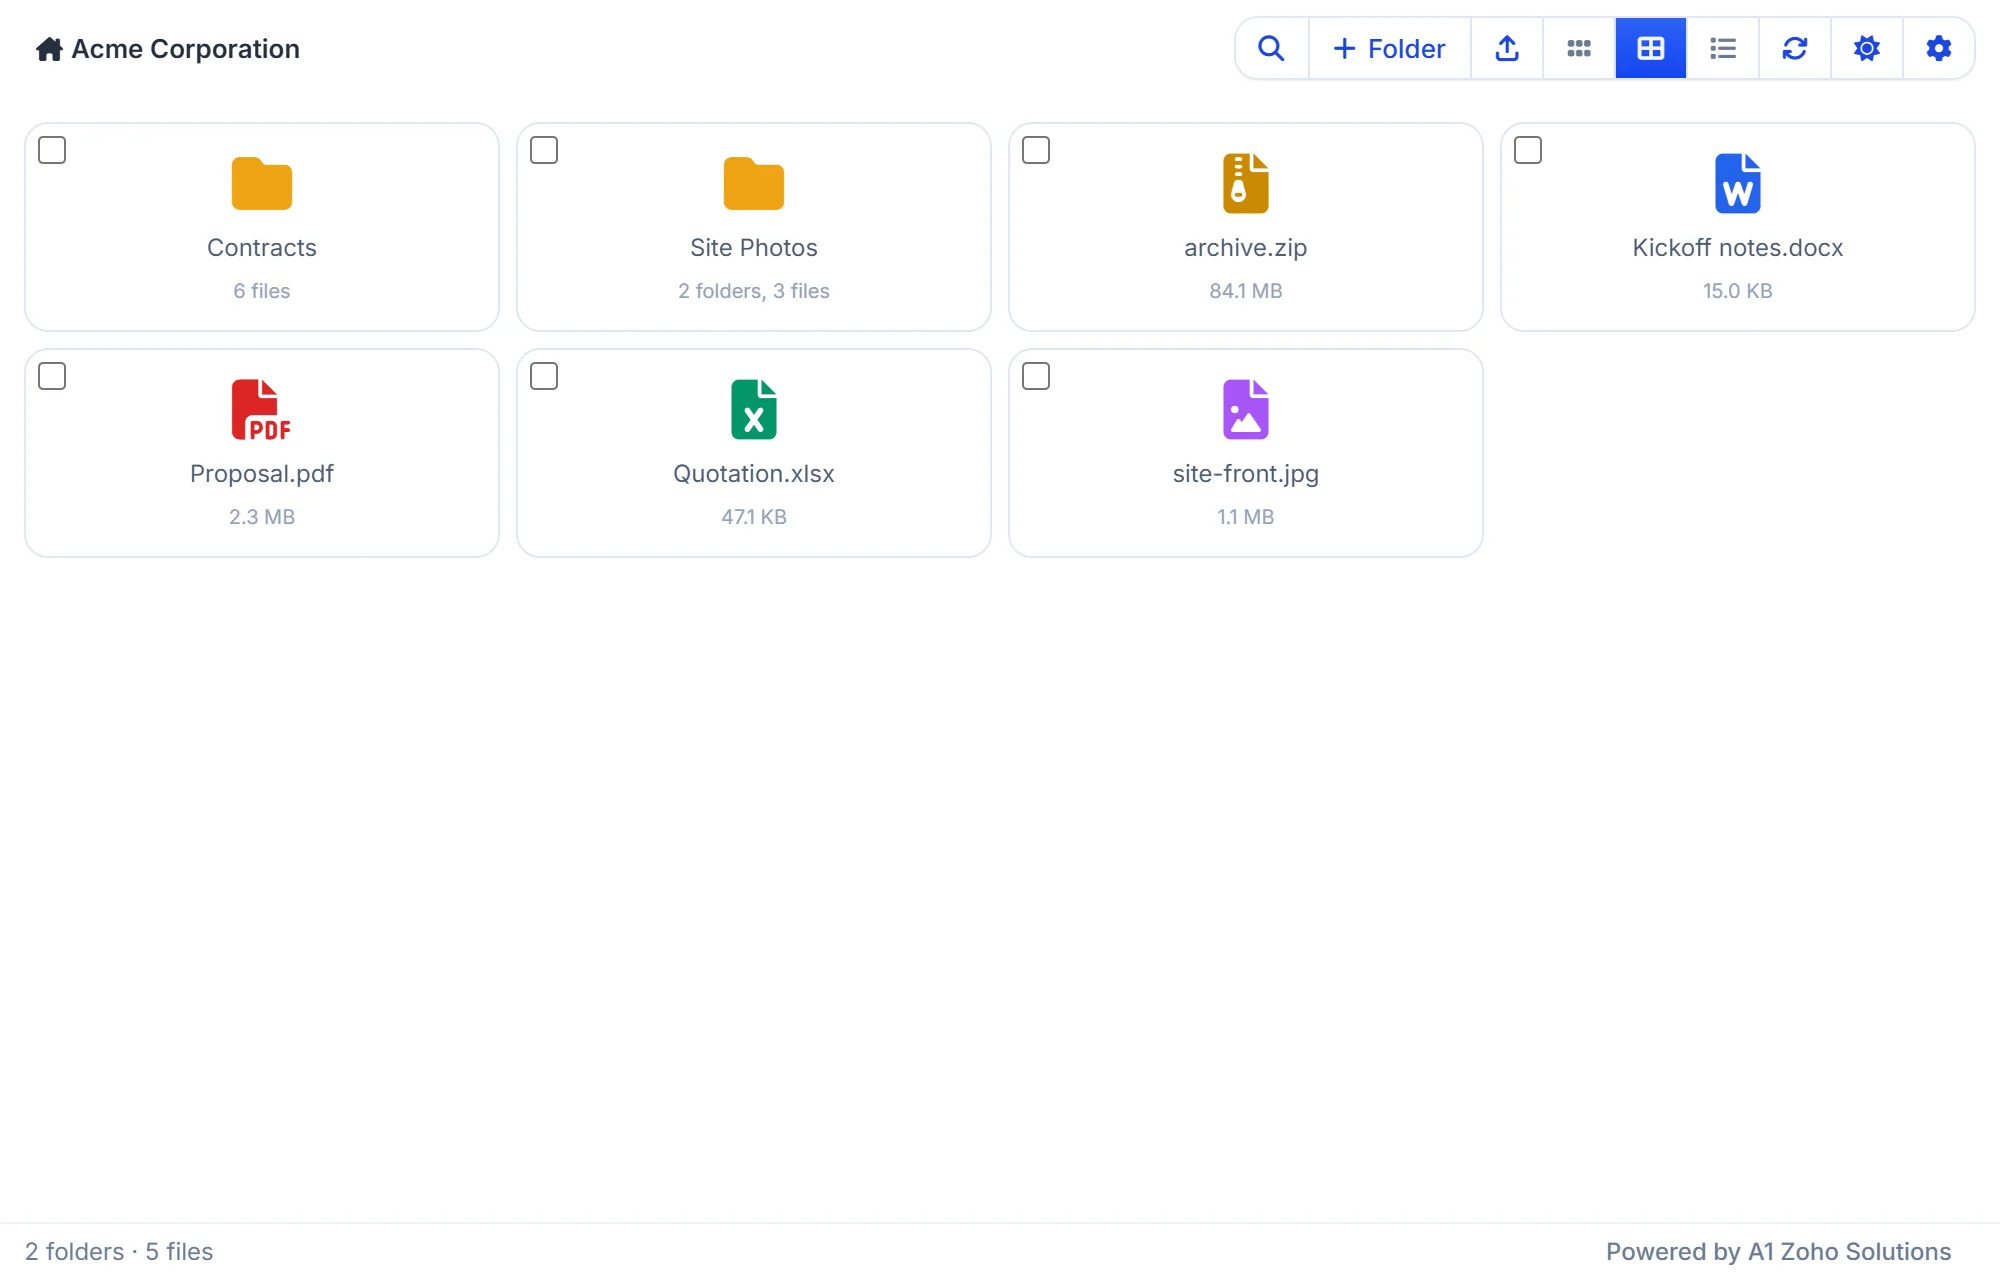
Task: Click the 2.3 MB size label
Action: [x=262, y=517]
